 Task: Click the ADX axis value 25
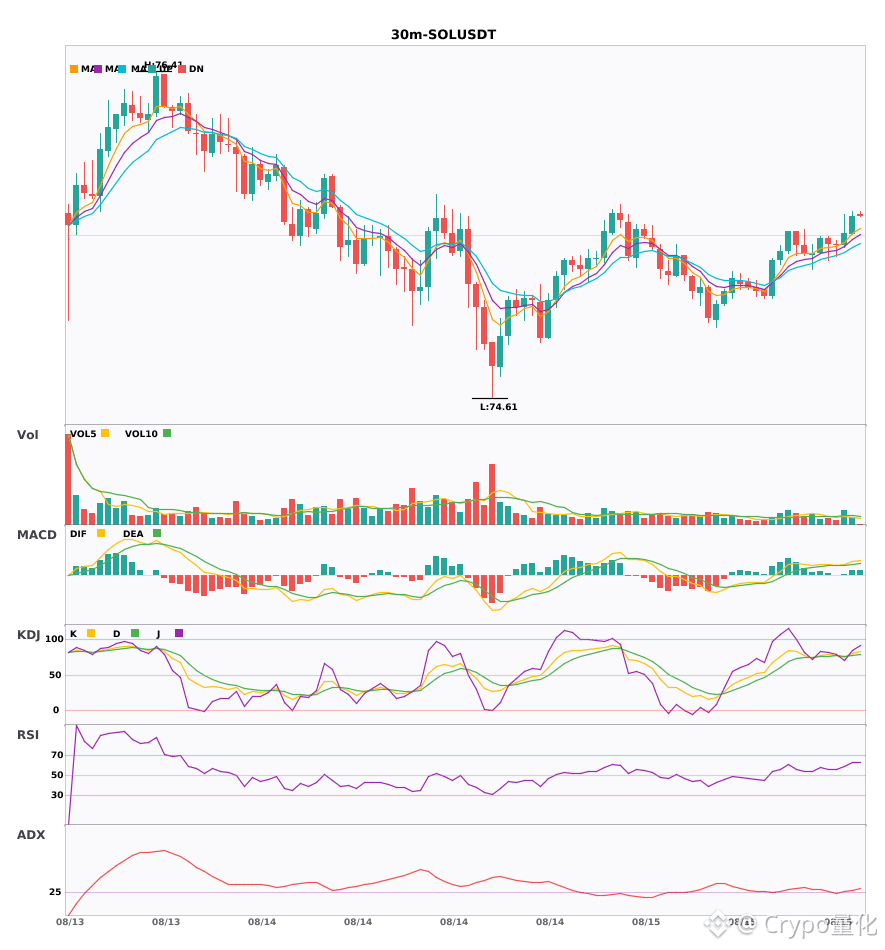(x=55, y=892)
